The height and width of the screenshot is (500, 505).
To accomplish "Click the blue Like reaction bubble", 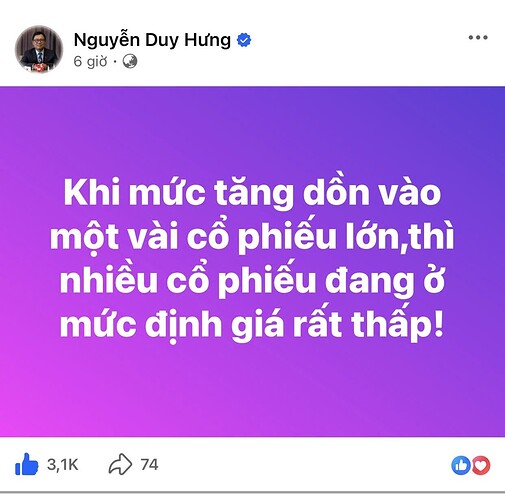I will point(461,465).
